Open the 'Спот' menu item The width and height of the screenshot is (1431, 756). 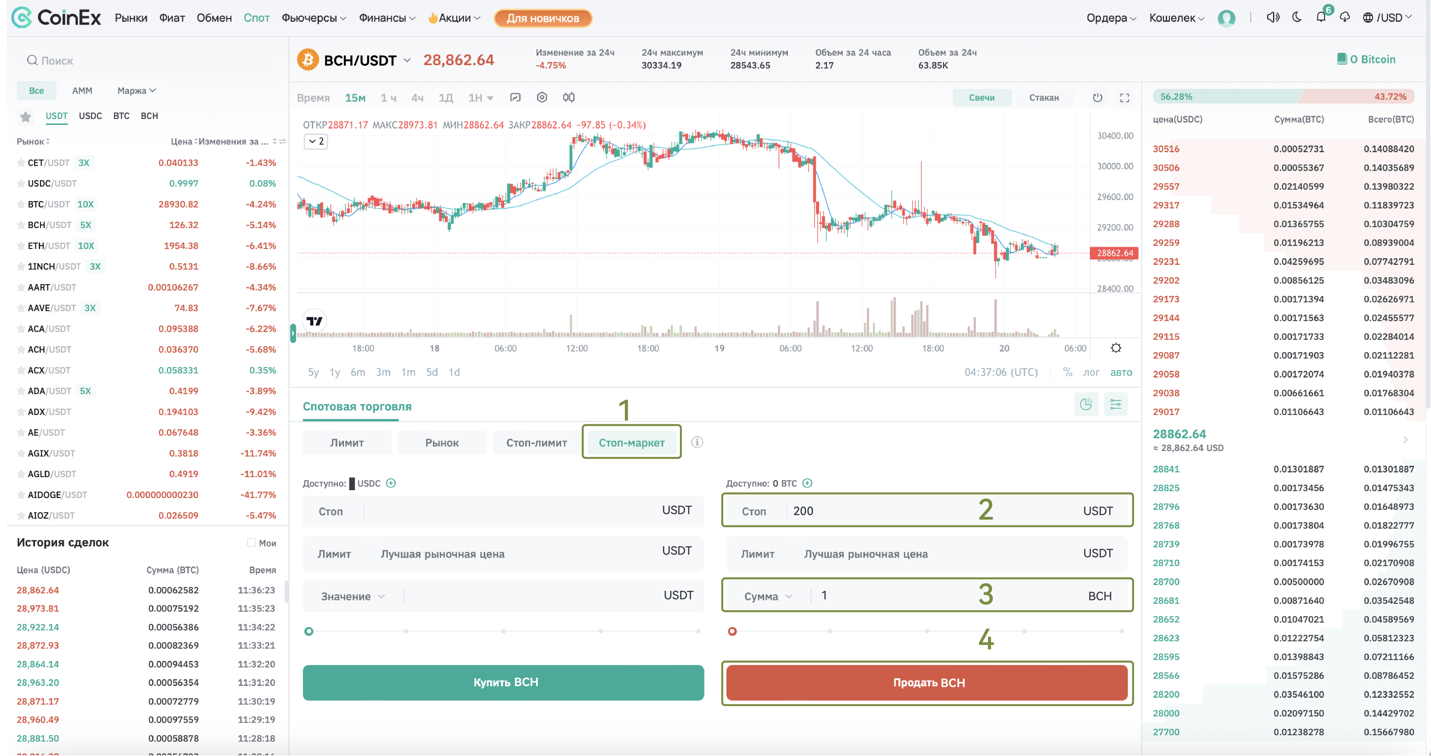(257, 18)
